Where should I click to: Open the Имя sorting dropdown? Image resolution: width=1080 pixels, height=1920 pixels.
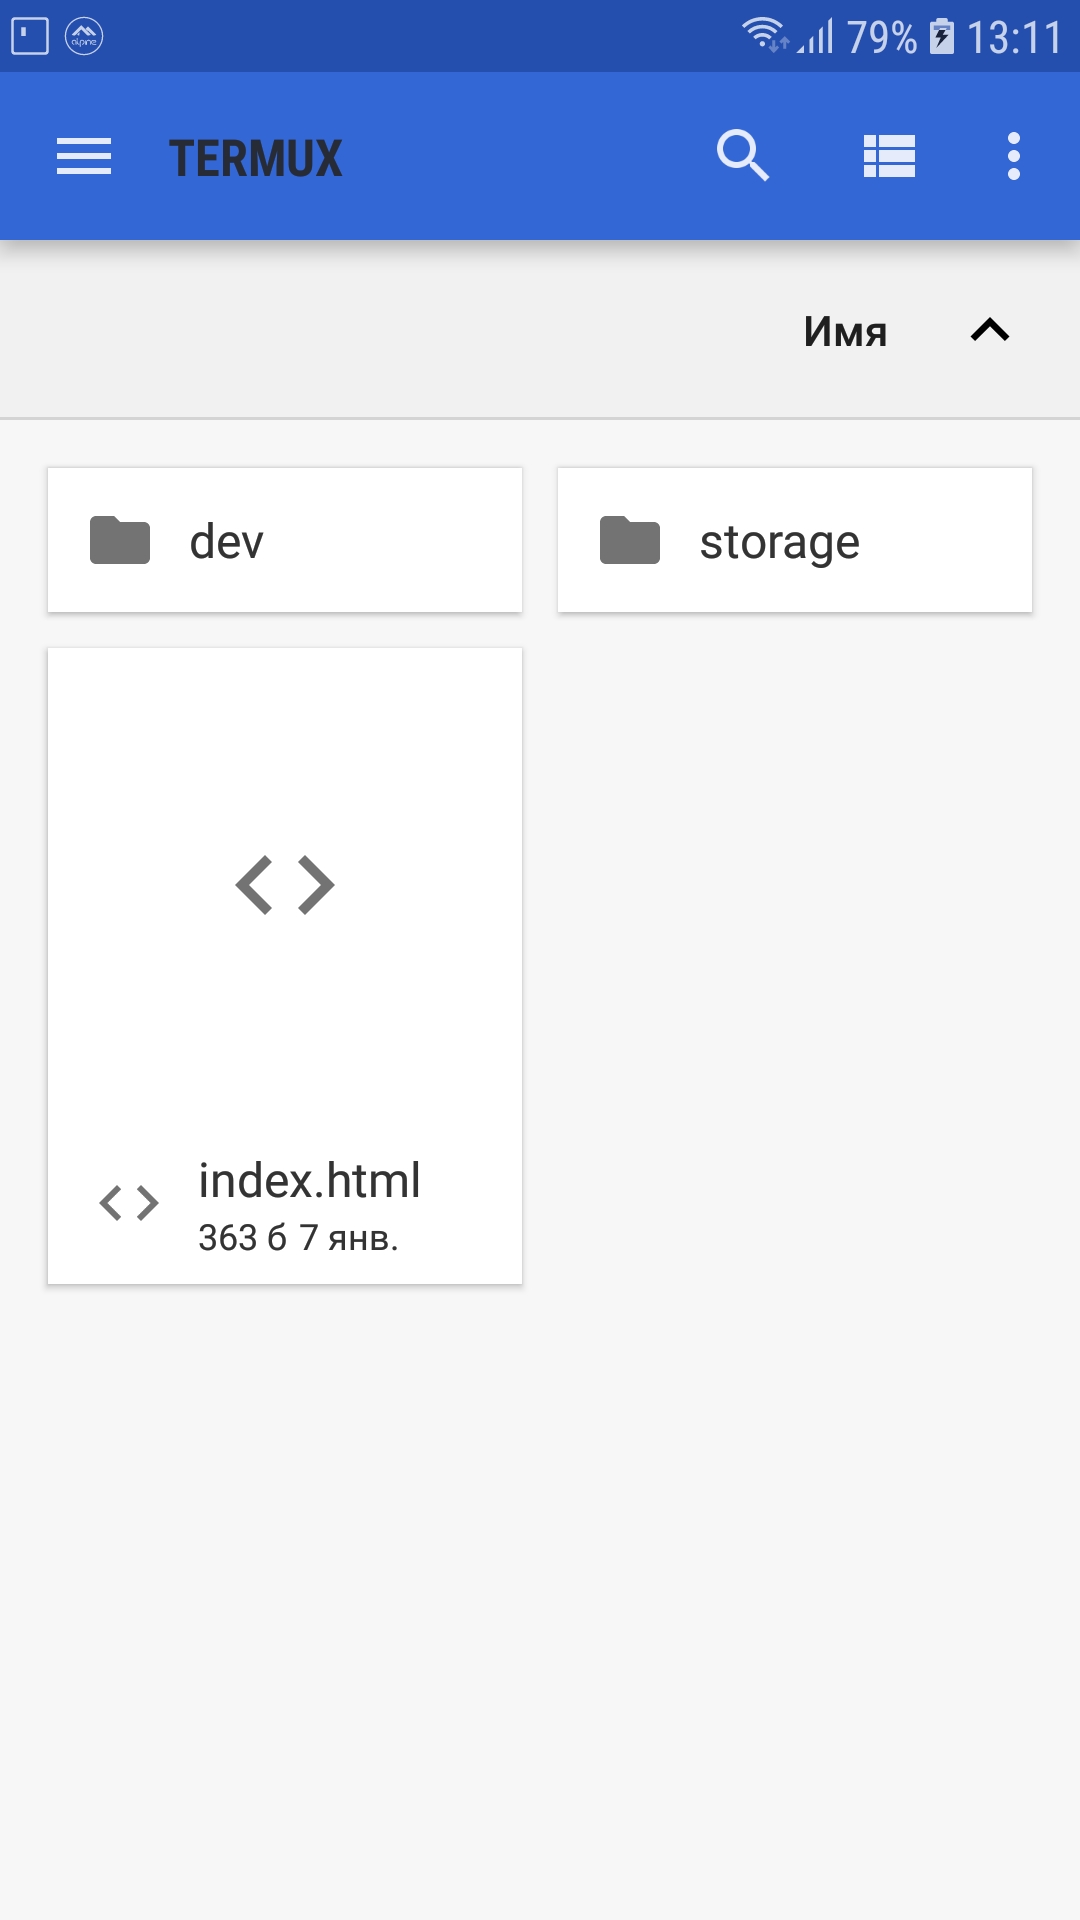(x=845, y=330)
